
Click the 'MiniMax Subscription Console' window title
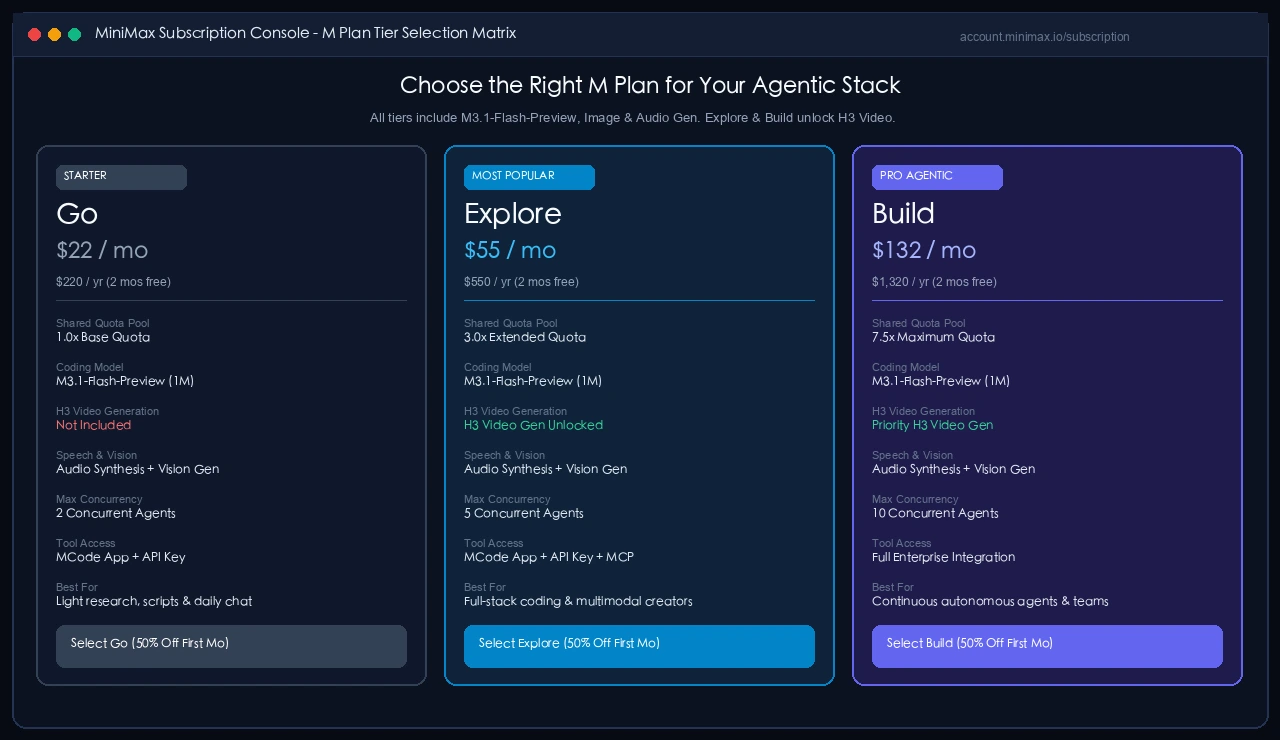pos(305,33)
